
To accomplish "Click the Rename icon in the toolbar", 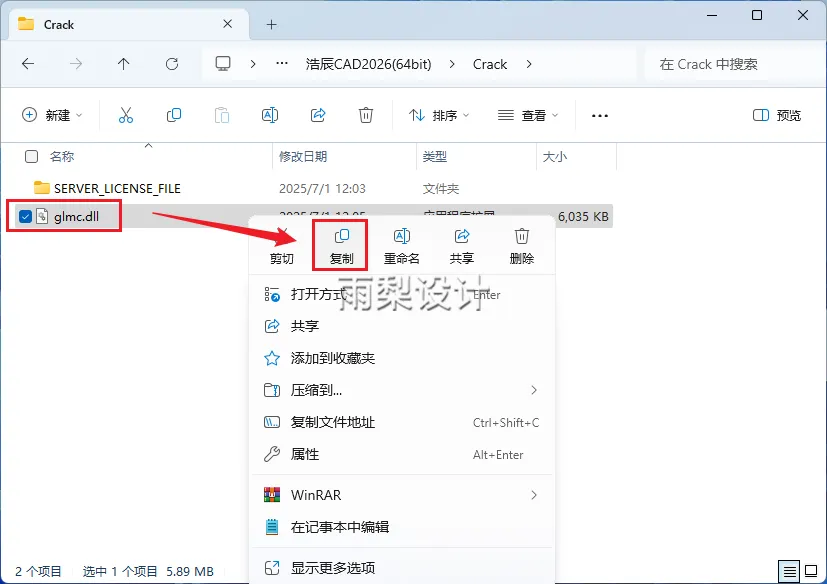I will [270, 115].
